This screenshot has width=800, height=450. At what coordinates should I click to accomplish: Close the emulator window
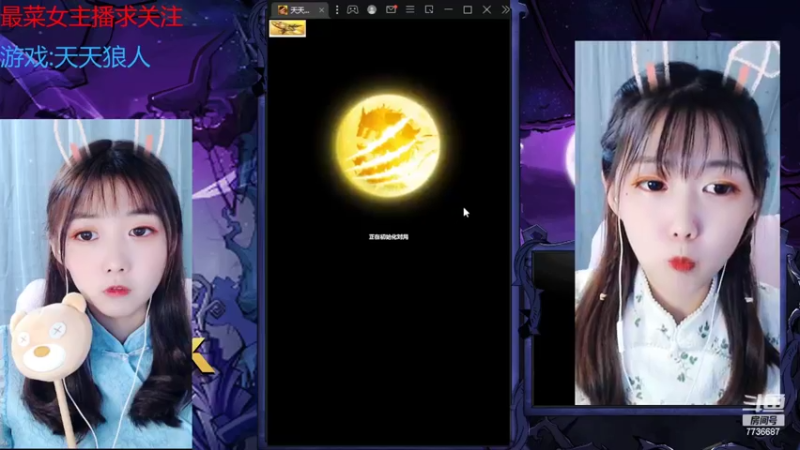pyautogui.click(x=487, y=9)
